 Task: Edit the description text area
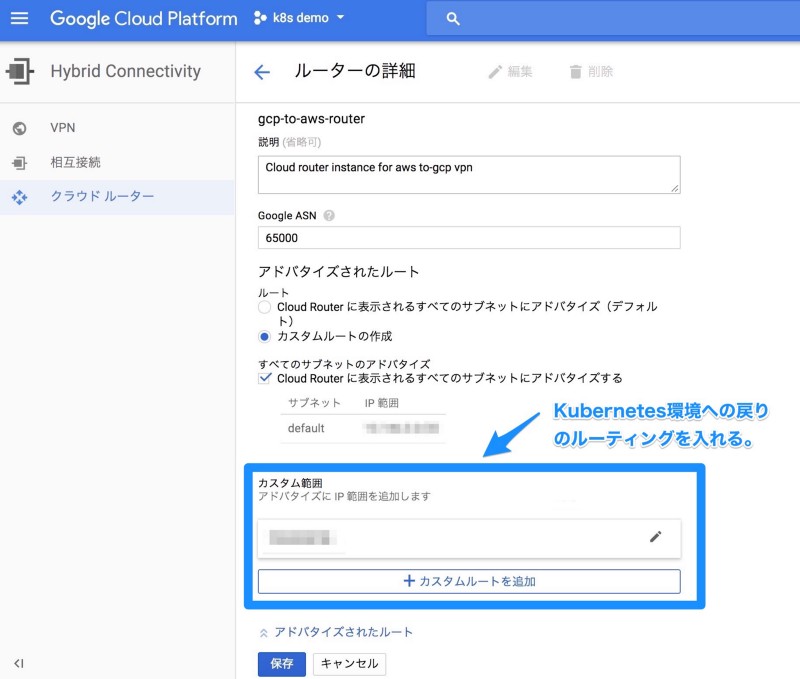(x=469, y=175)
